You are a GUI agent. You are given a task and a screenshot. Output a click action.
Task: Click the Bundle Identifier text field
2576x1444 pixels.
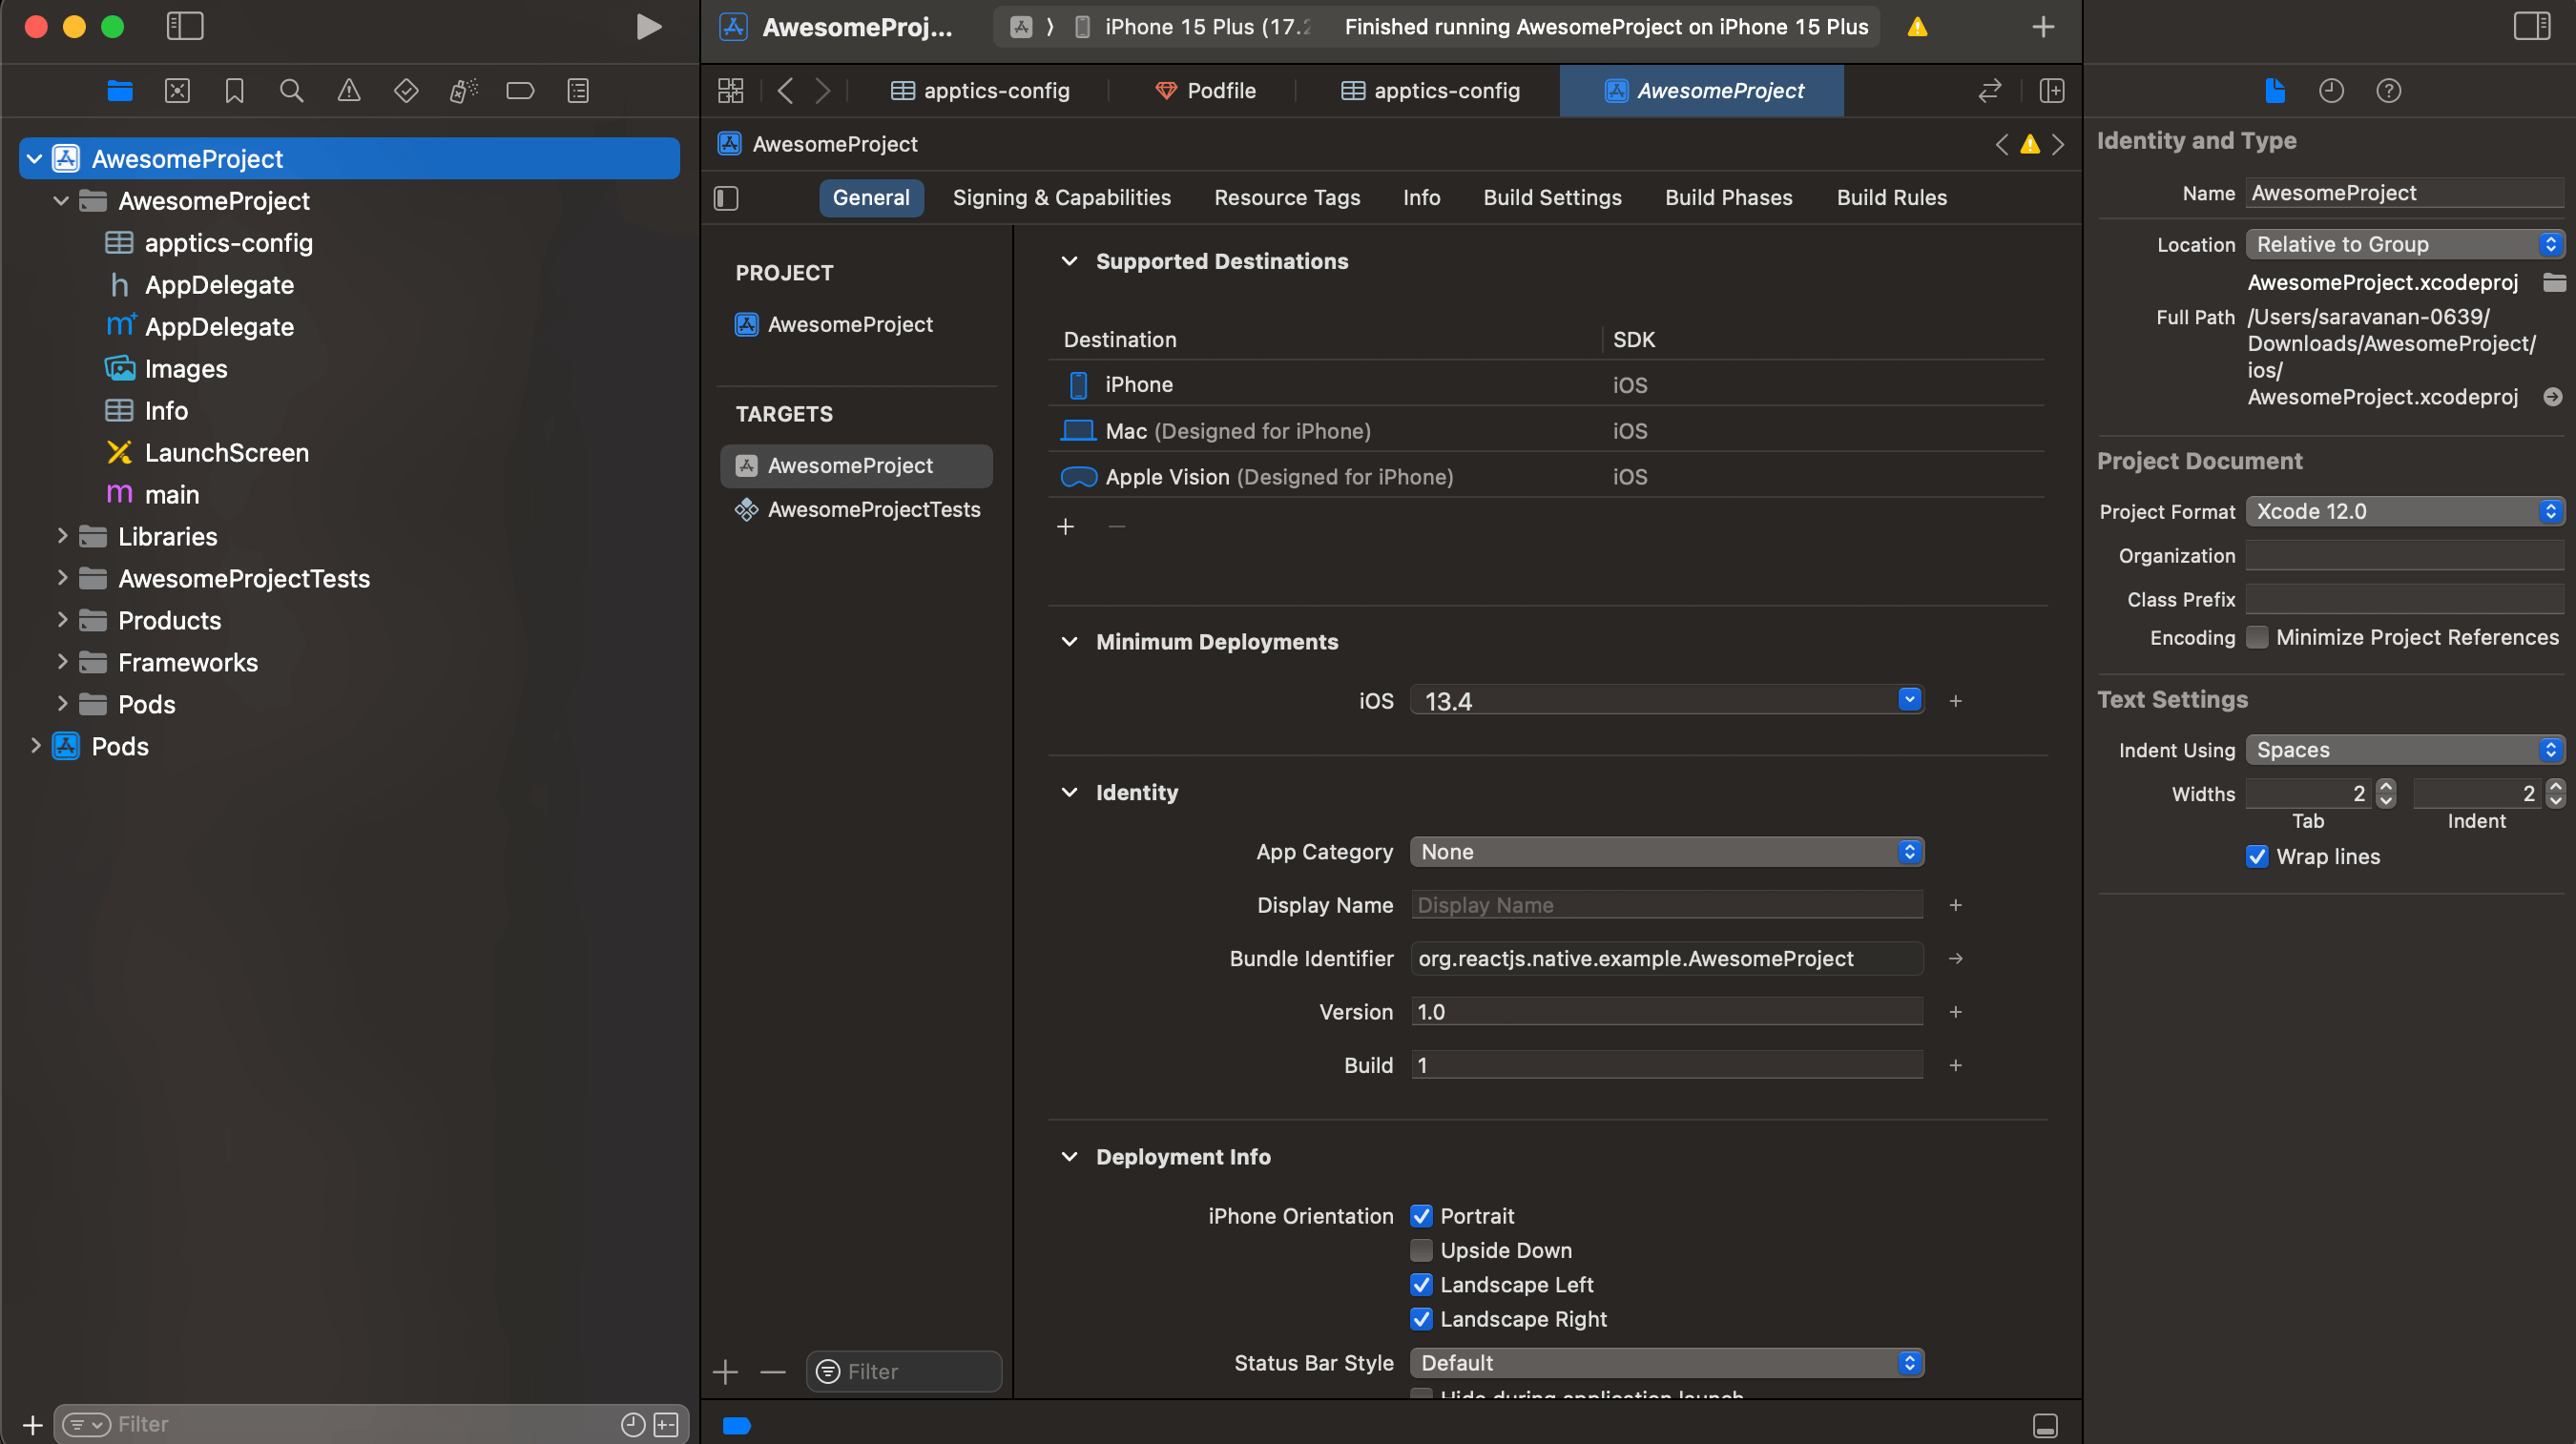pos(1666,958)
